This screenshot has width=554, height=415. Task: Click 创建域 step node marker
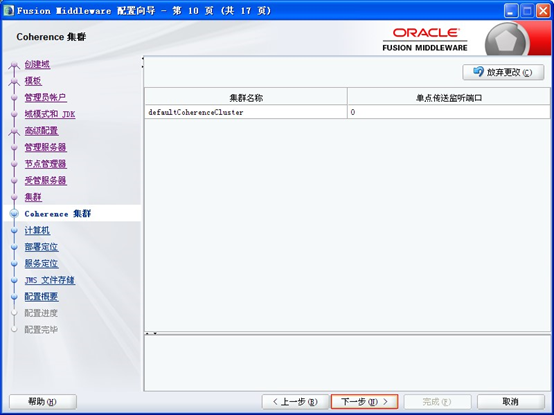[14, 65]
